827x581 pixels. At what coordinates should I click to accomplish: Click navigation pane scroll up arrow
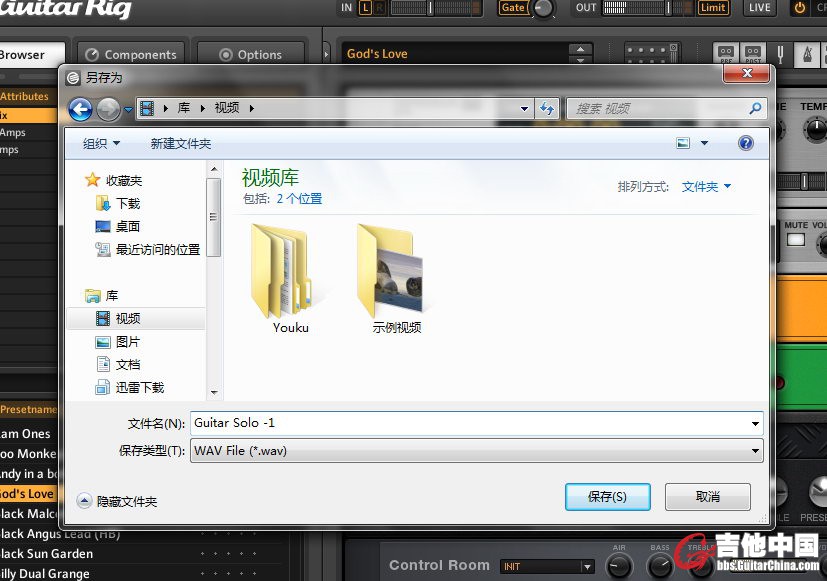214,169
